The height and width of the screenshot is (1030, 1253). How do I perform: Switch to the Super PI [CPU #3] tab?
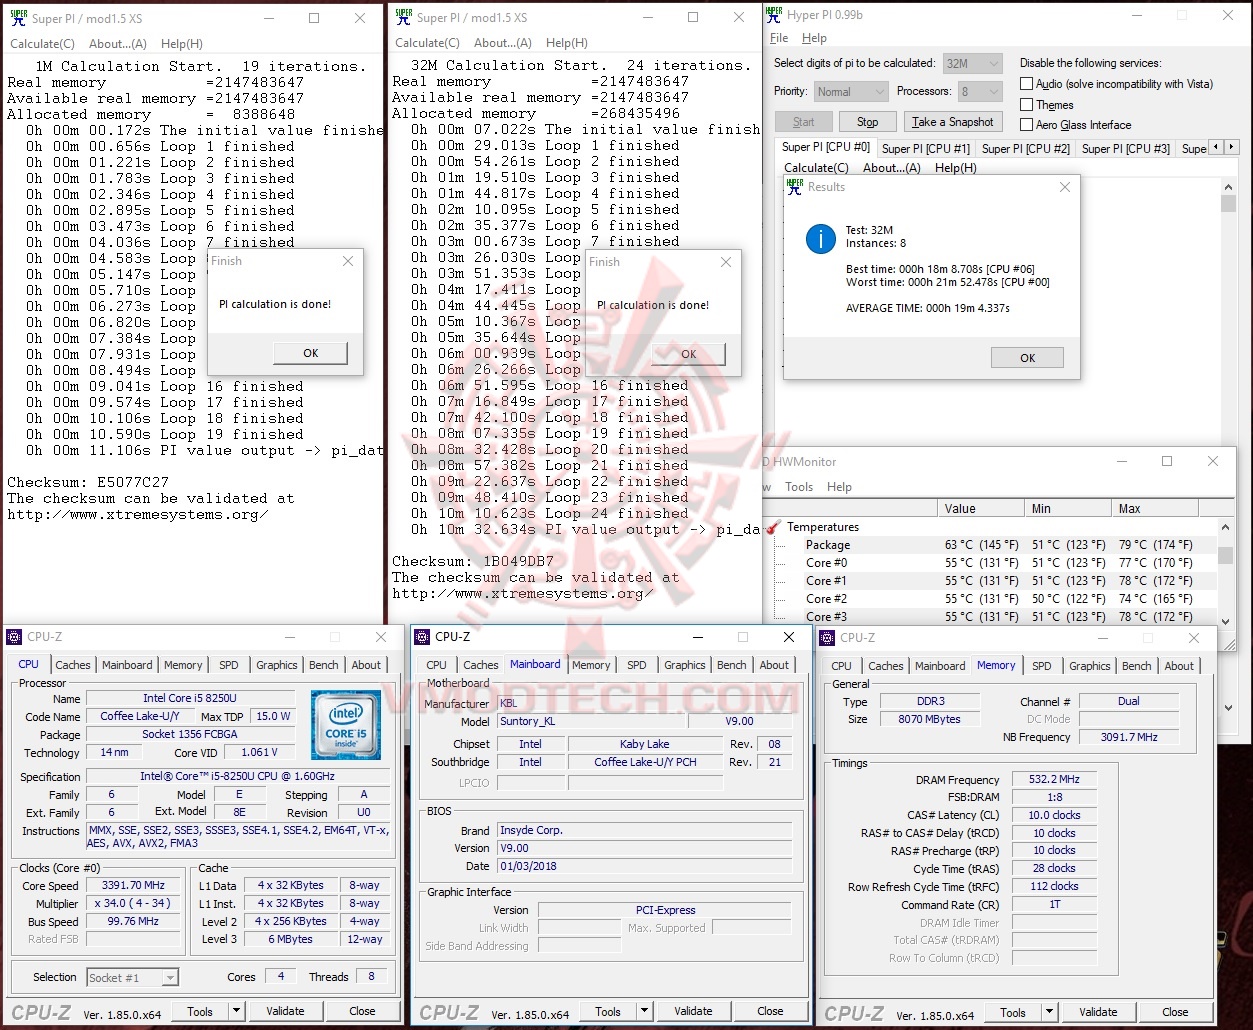pos(1126,149)
